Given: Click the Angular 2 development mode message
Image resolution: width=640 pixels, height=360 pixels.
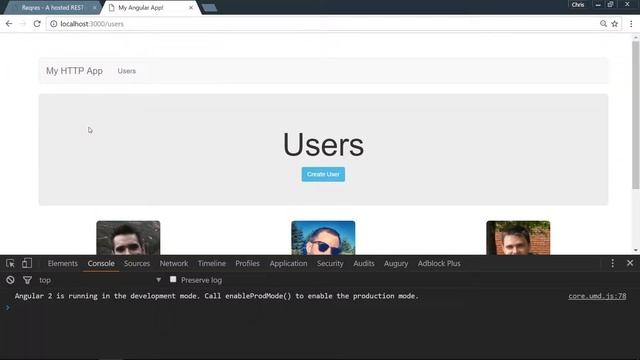Looking at the screenshot, I should tap(217, 296).
